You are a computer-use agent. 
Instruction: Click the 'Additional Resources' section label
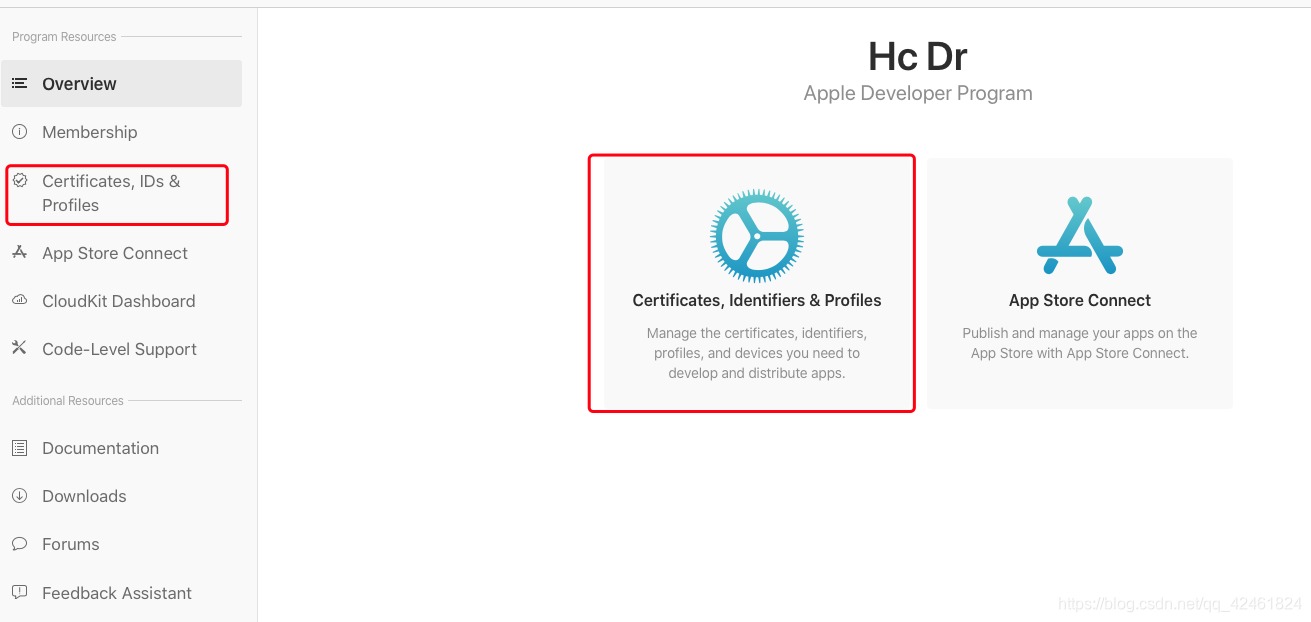click(x=68, y=401)
